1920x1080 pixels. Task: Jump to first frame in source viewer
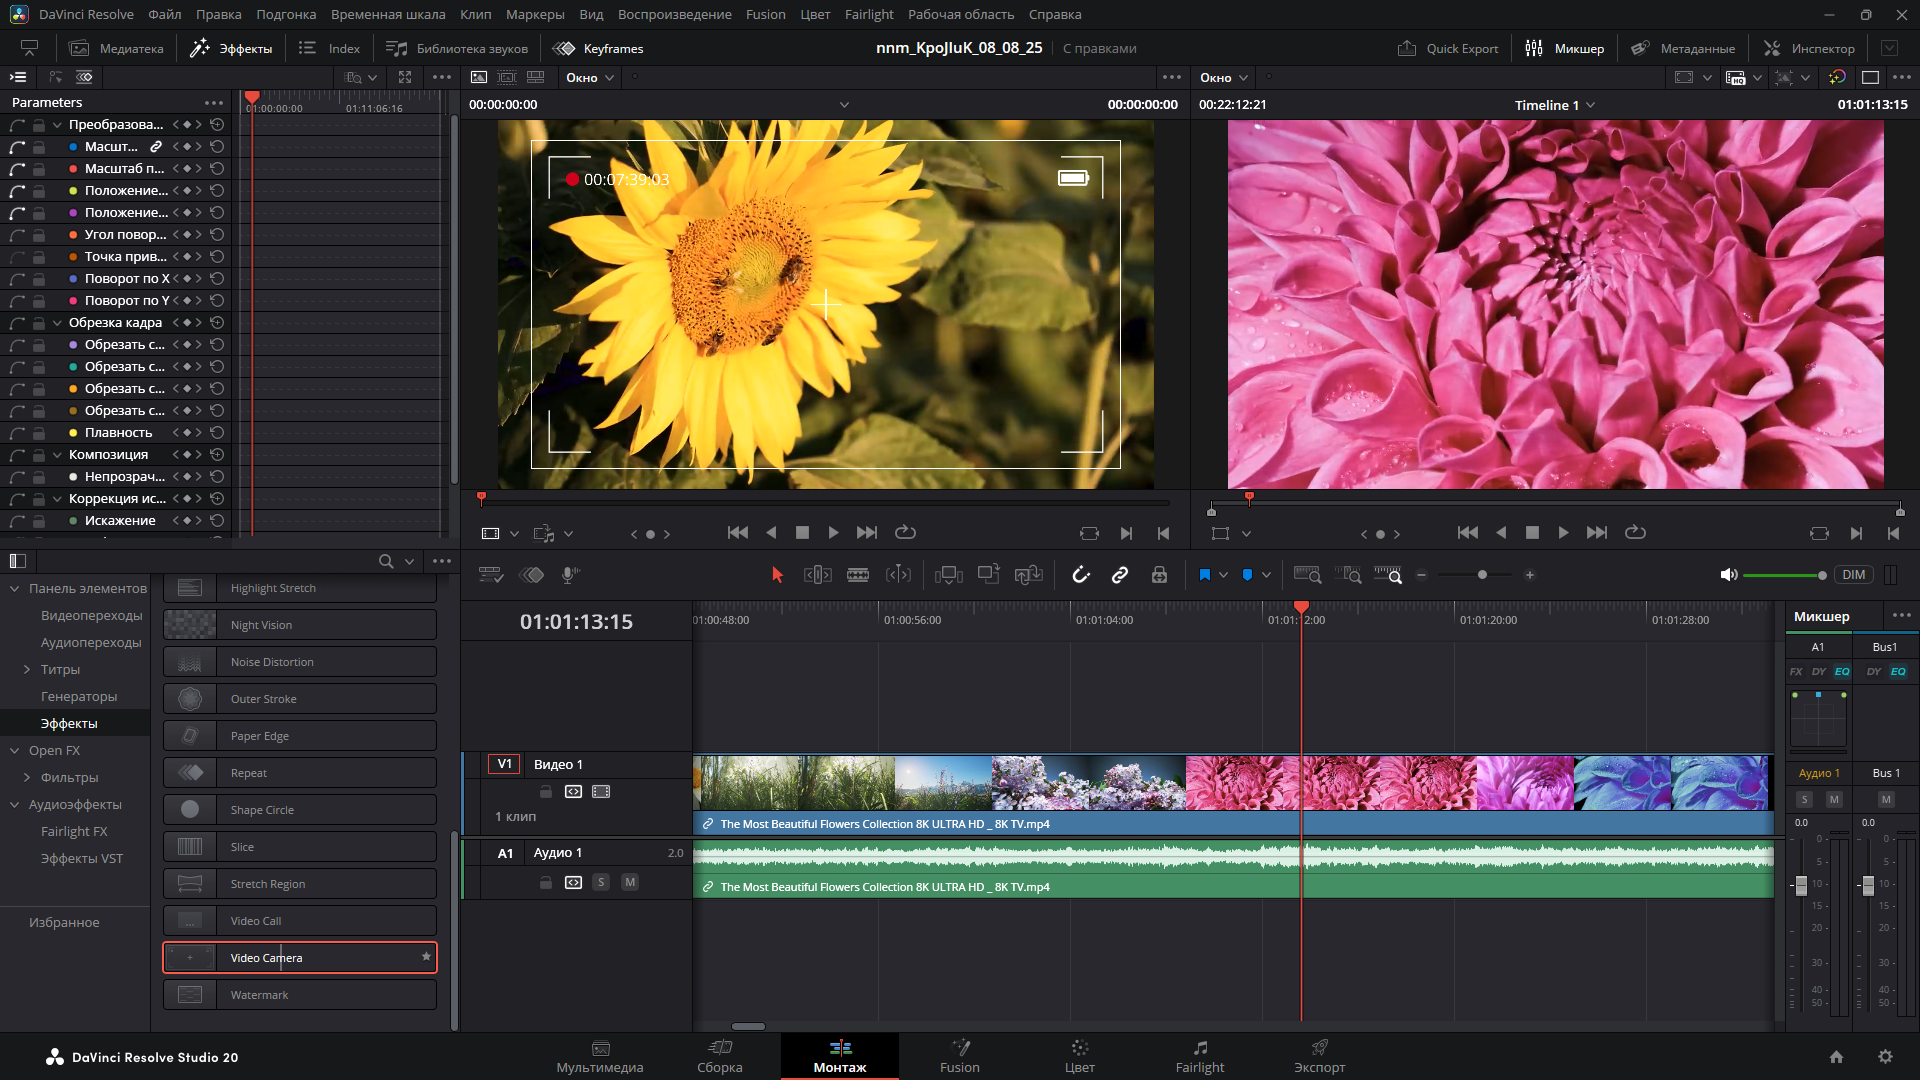click(x=737, y=533)
